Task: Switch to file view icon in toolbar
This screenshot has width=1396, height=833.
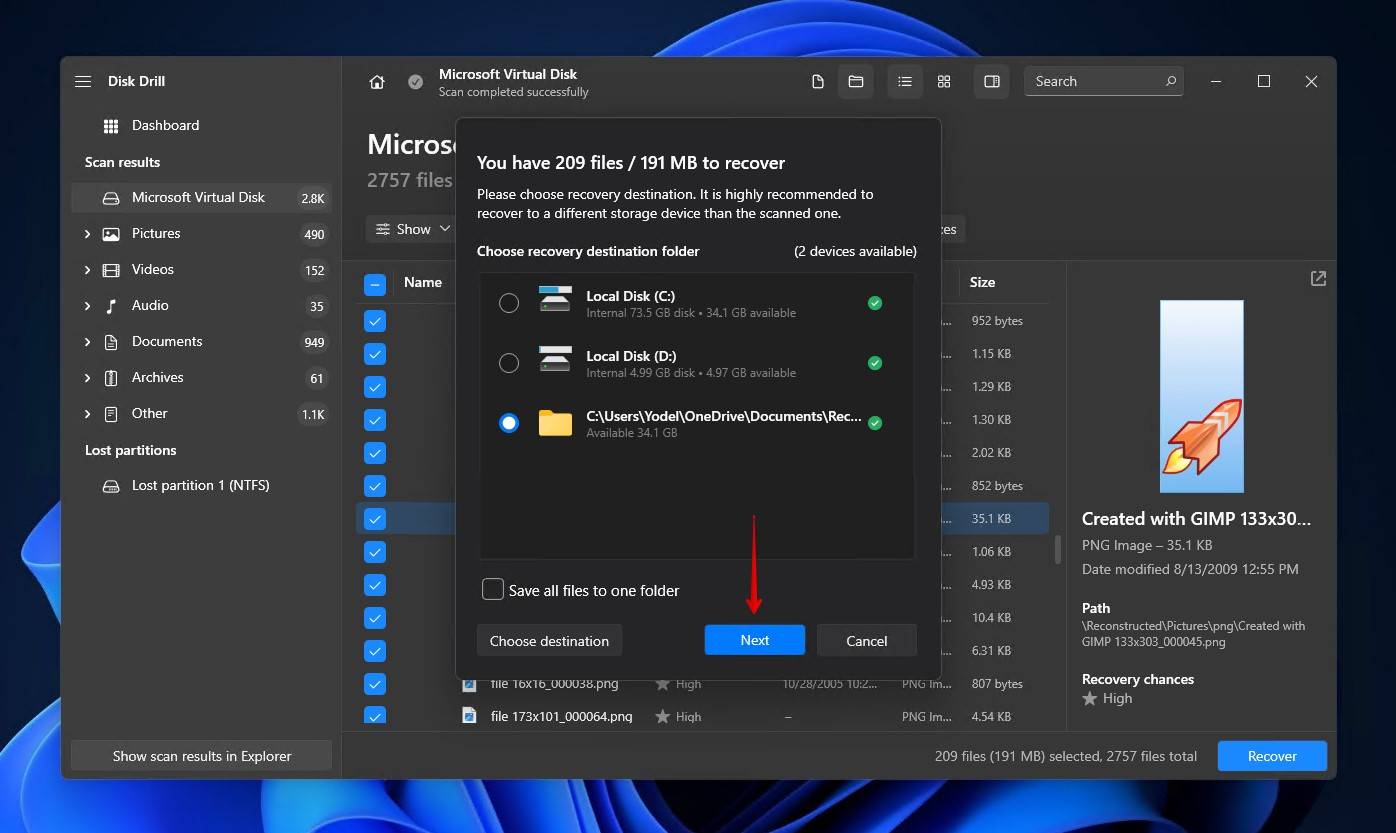Action: [x=818, y=81]
